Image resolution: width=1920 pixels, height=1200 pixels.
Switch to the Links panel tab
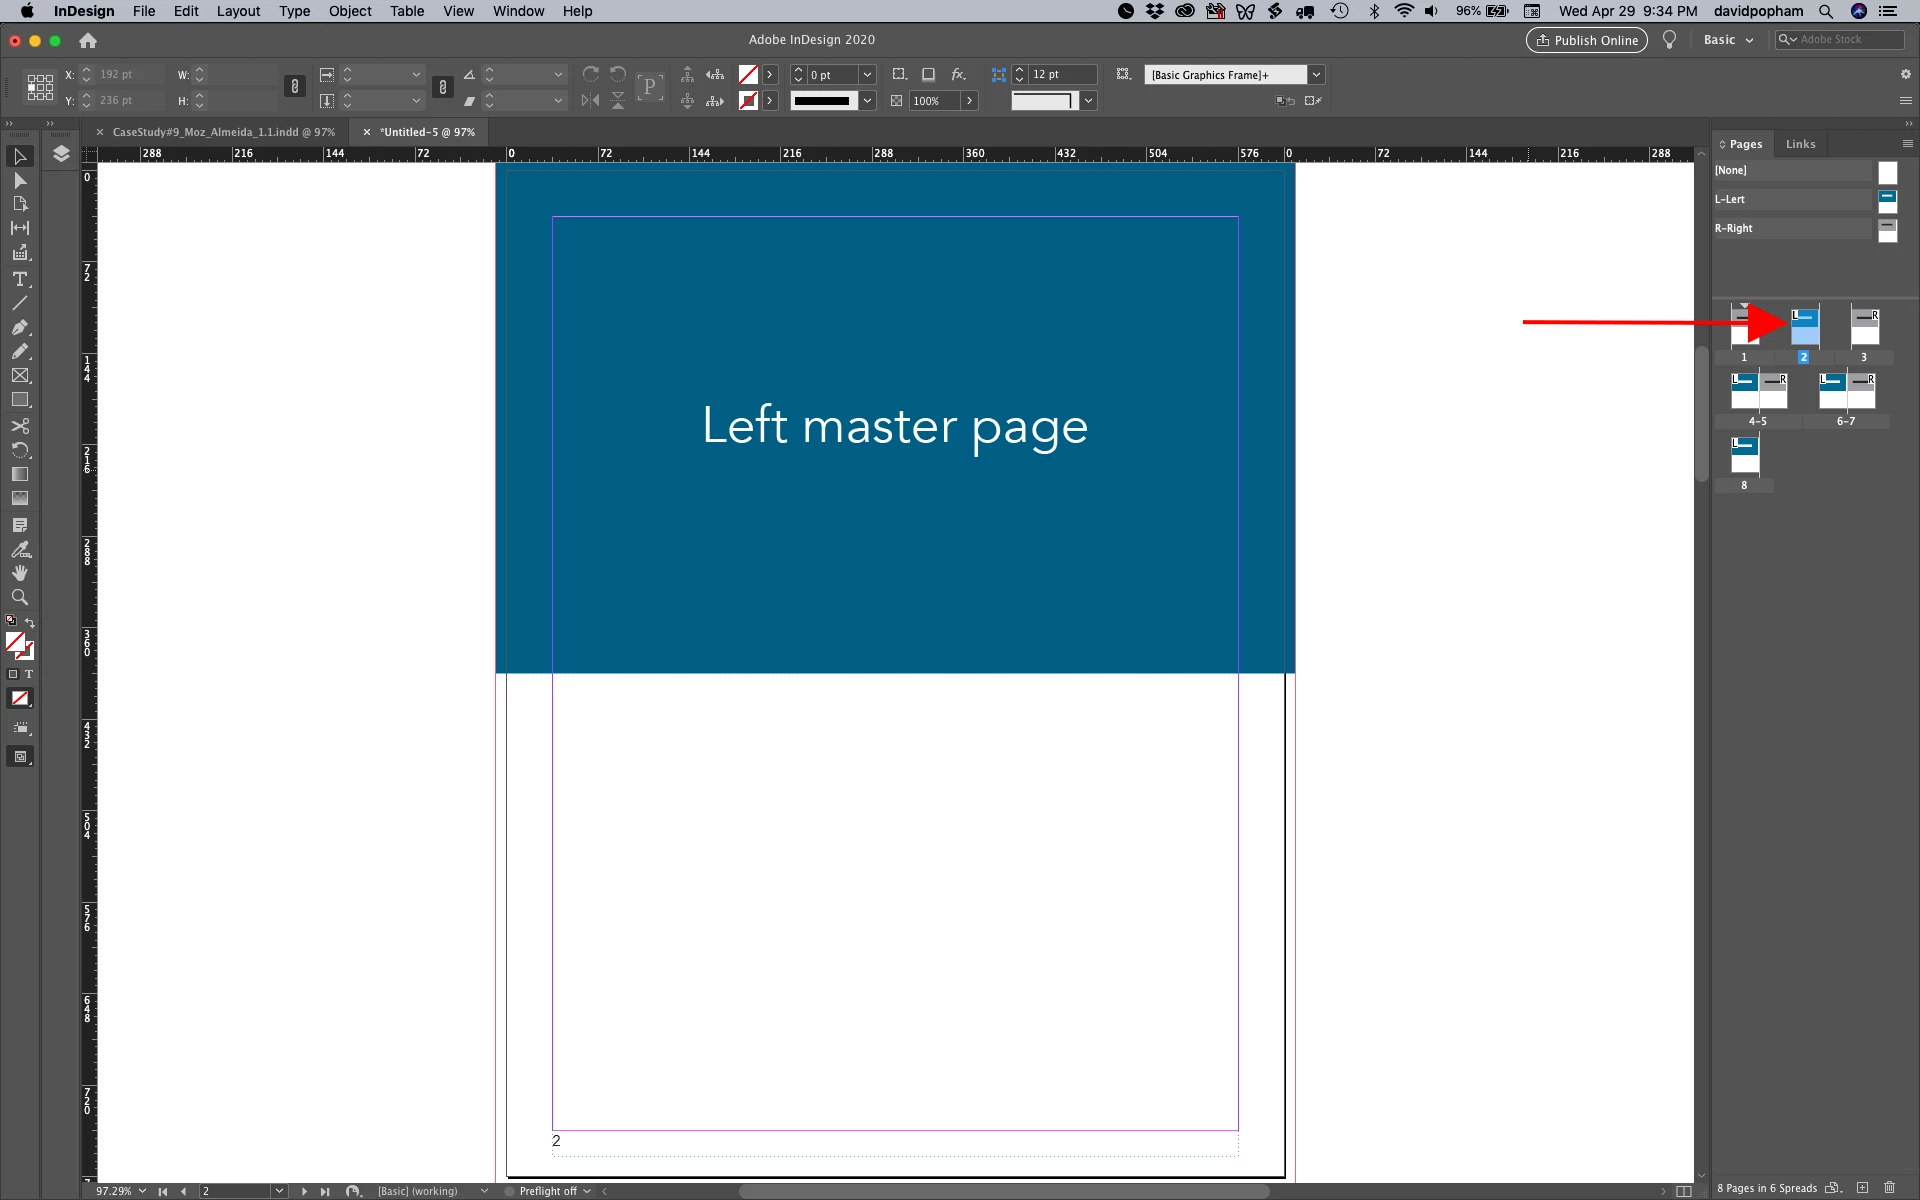[1800, 144]
